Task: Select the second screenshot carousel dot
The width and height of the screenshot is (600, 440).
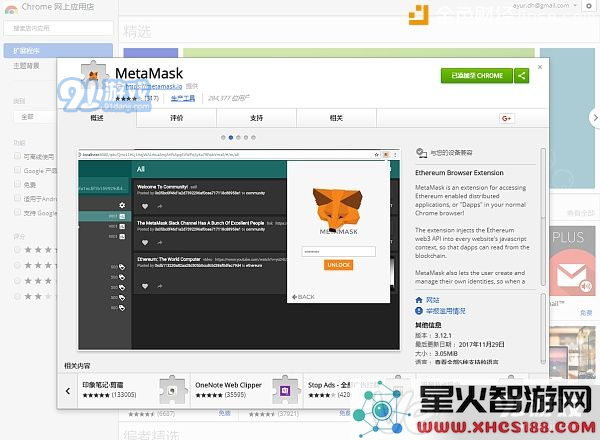Action: point(231,137)
